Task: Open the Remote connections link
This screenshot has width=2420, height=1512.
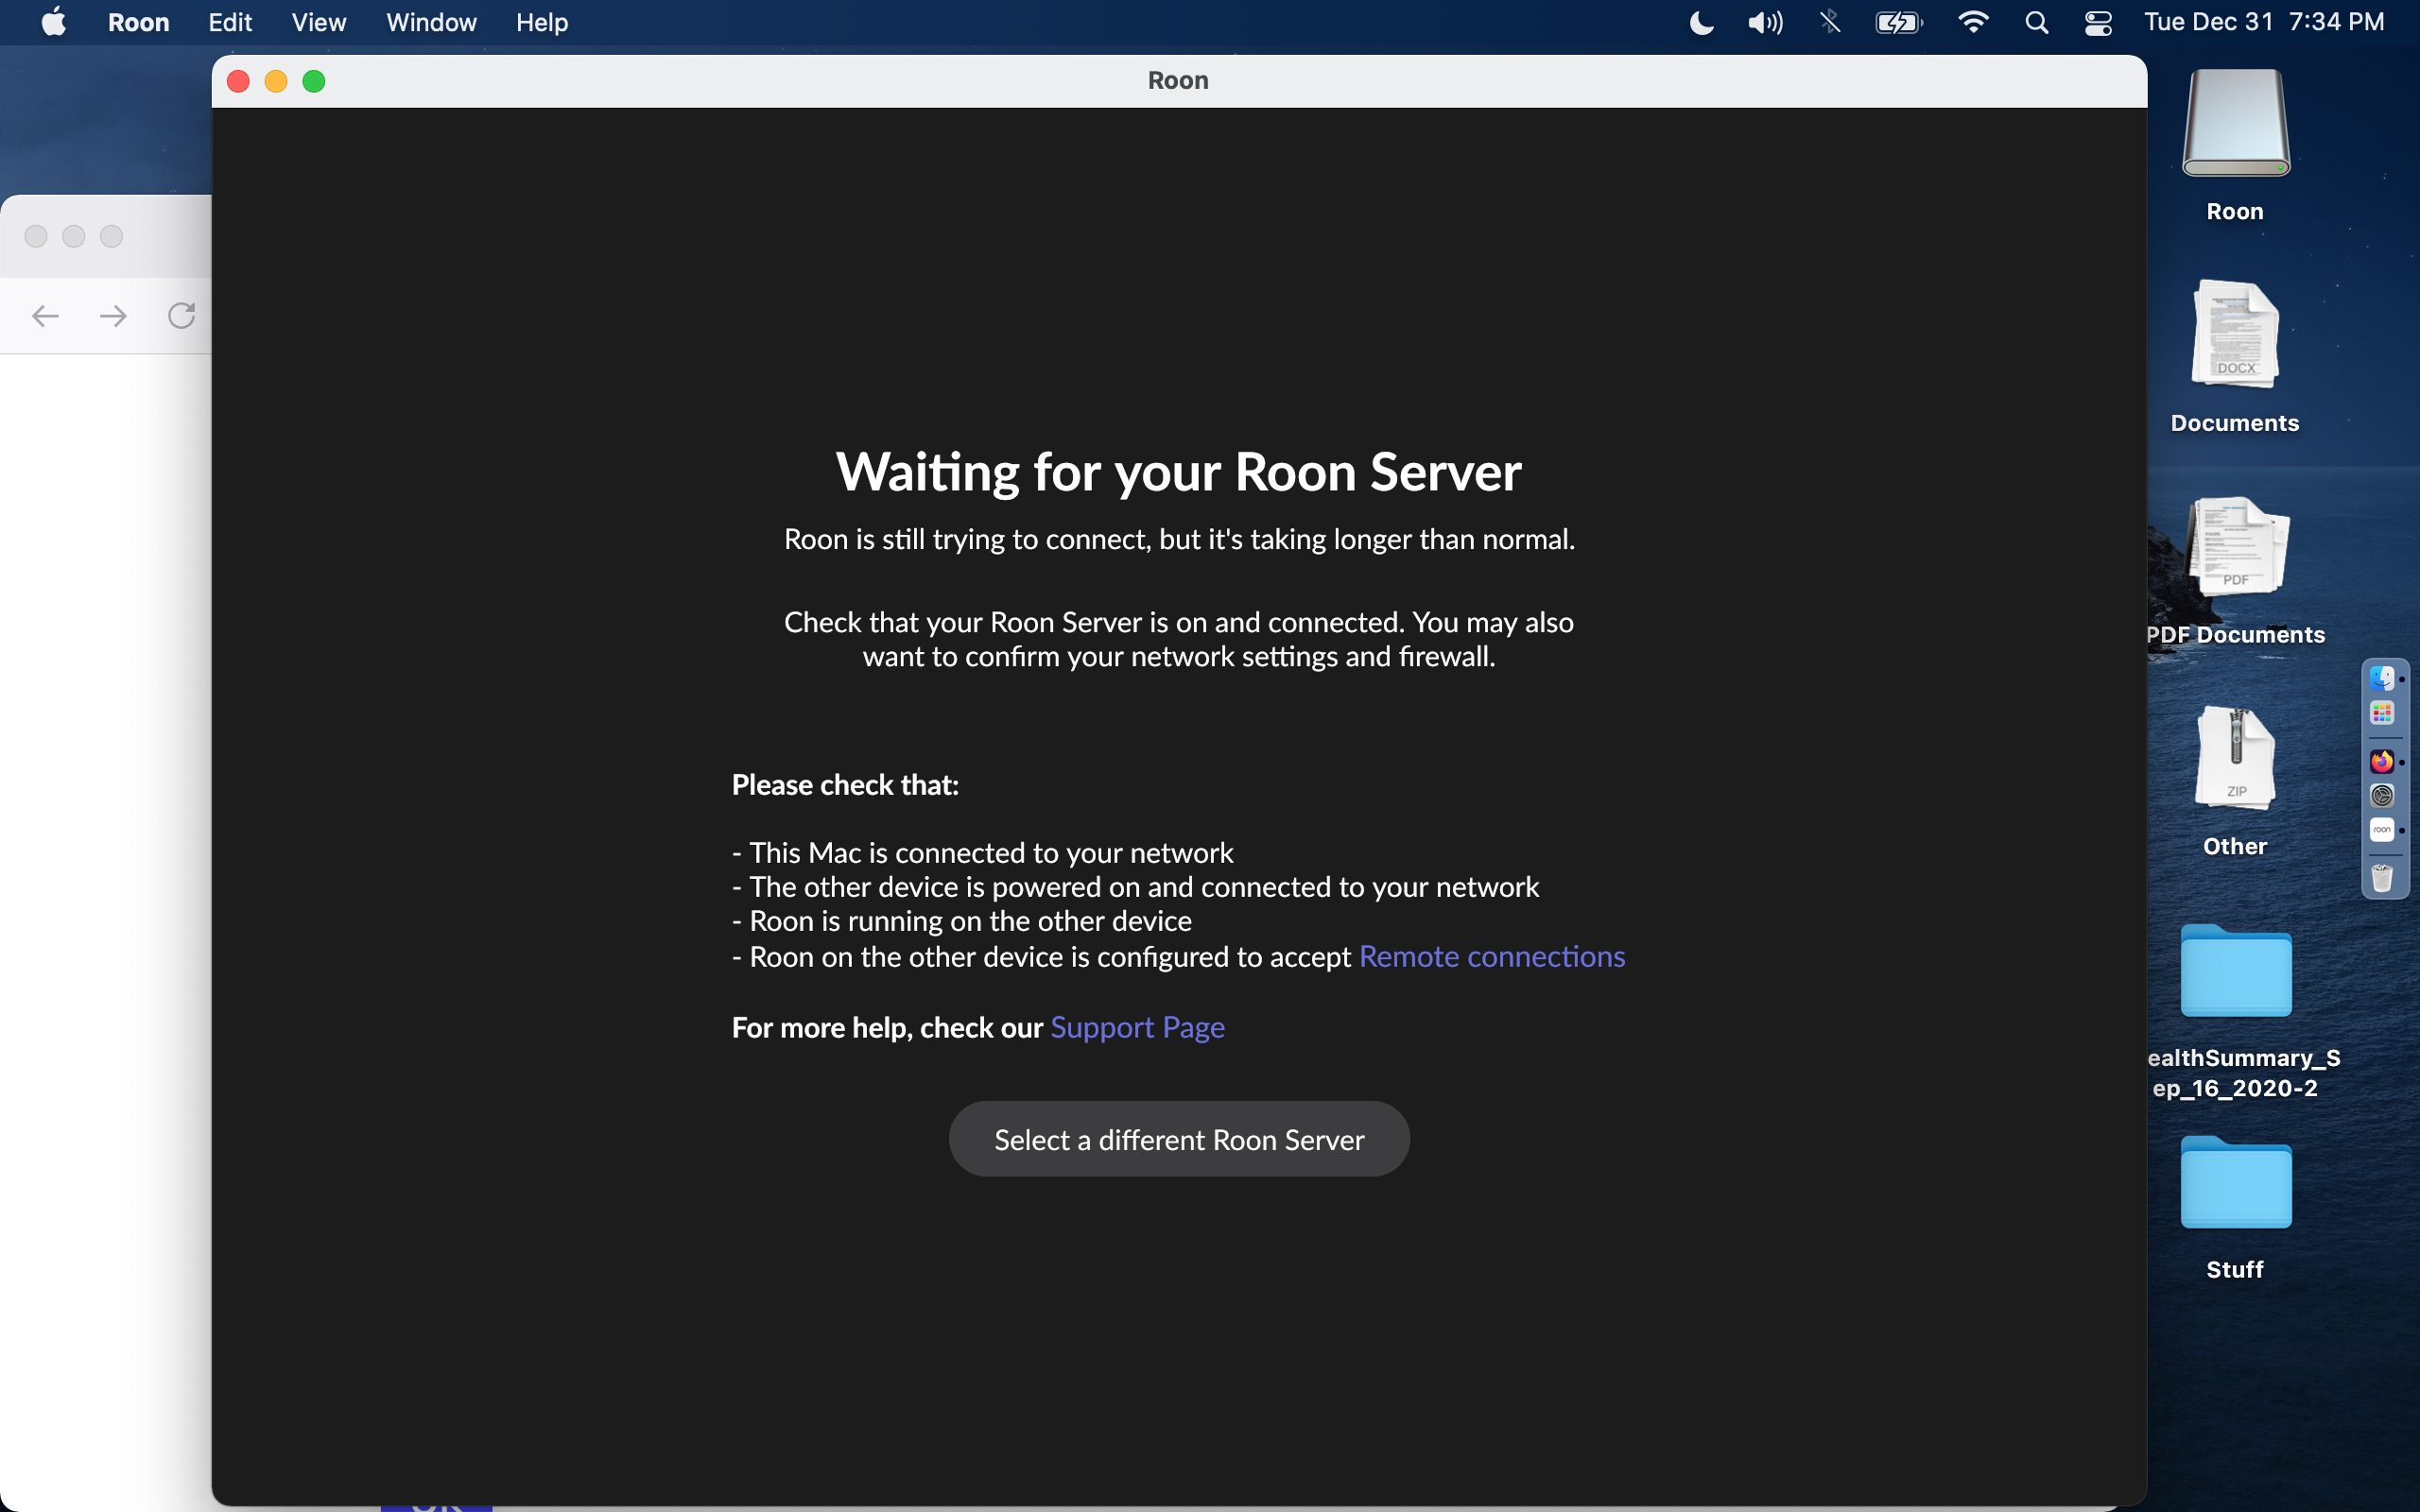Action: (x=1492, y=957)
